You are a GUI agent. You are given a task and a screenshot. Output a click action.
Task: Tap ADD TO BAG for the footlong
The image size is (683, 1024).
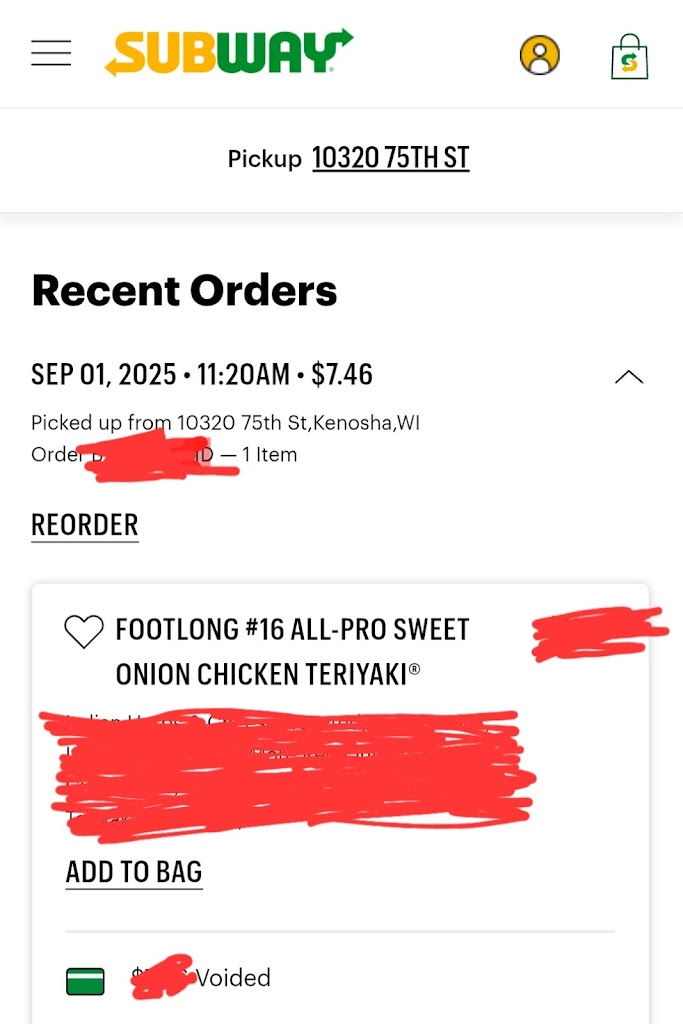134,872
